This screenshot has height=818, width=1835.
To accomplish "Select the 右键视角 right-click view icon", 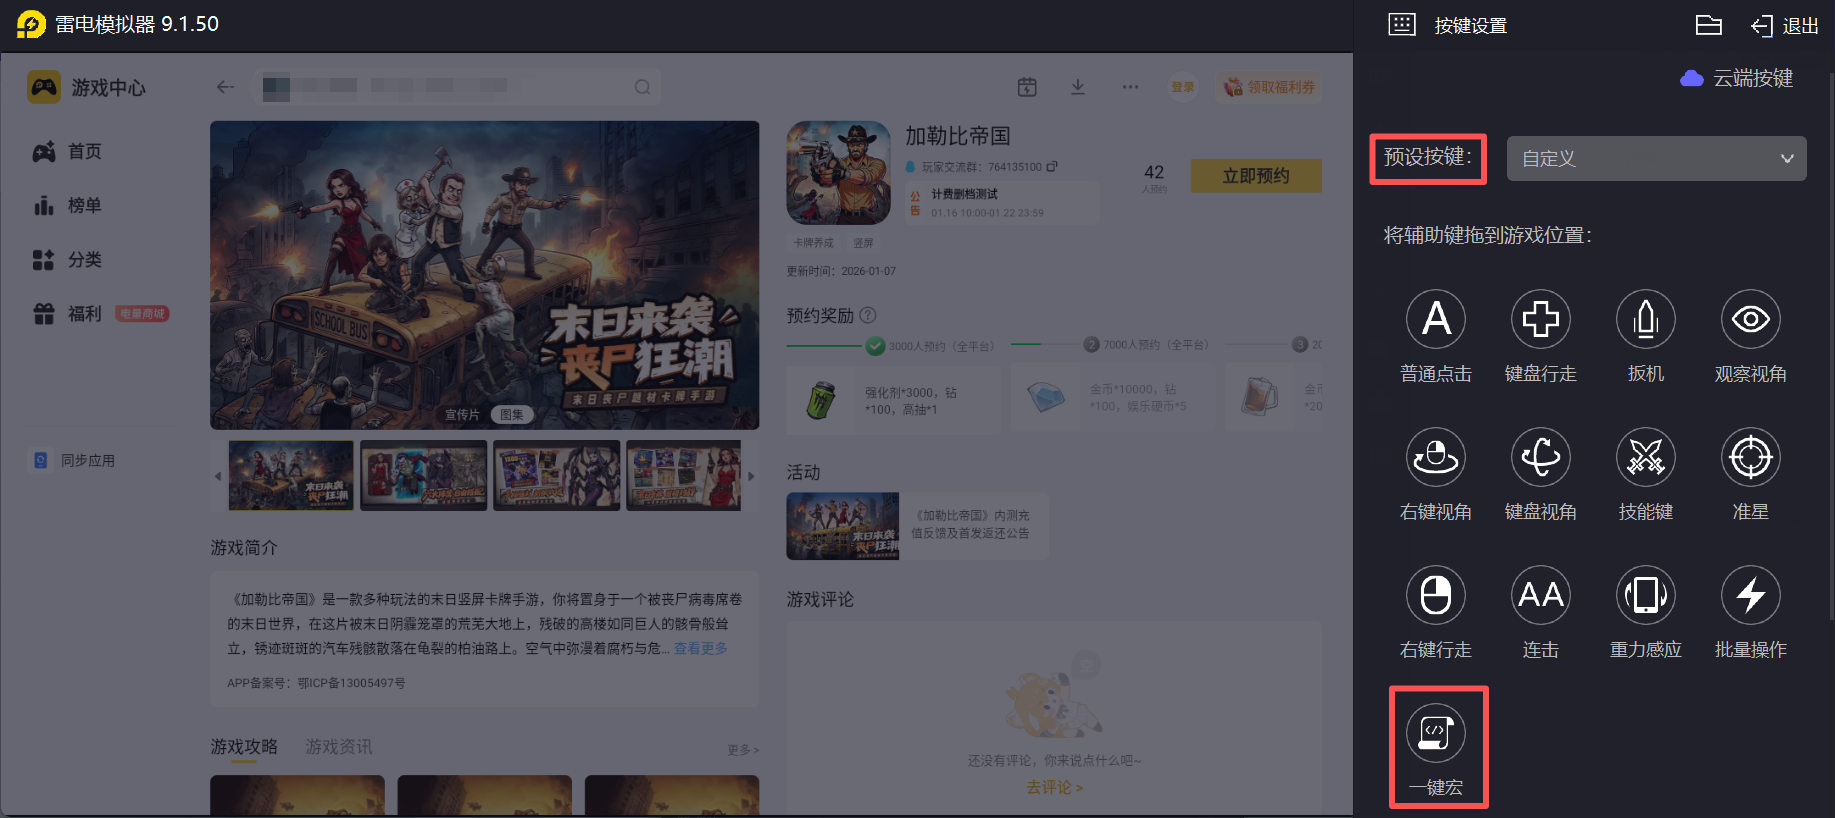I will pyautogui.click(x=1436, y=457).
